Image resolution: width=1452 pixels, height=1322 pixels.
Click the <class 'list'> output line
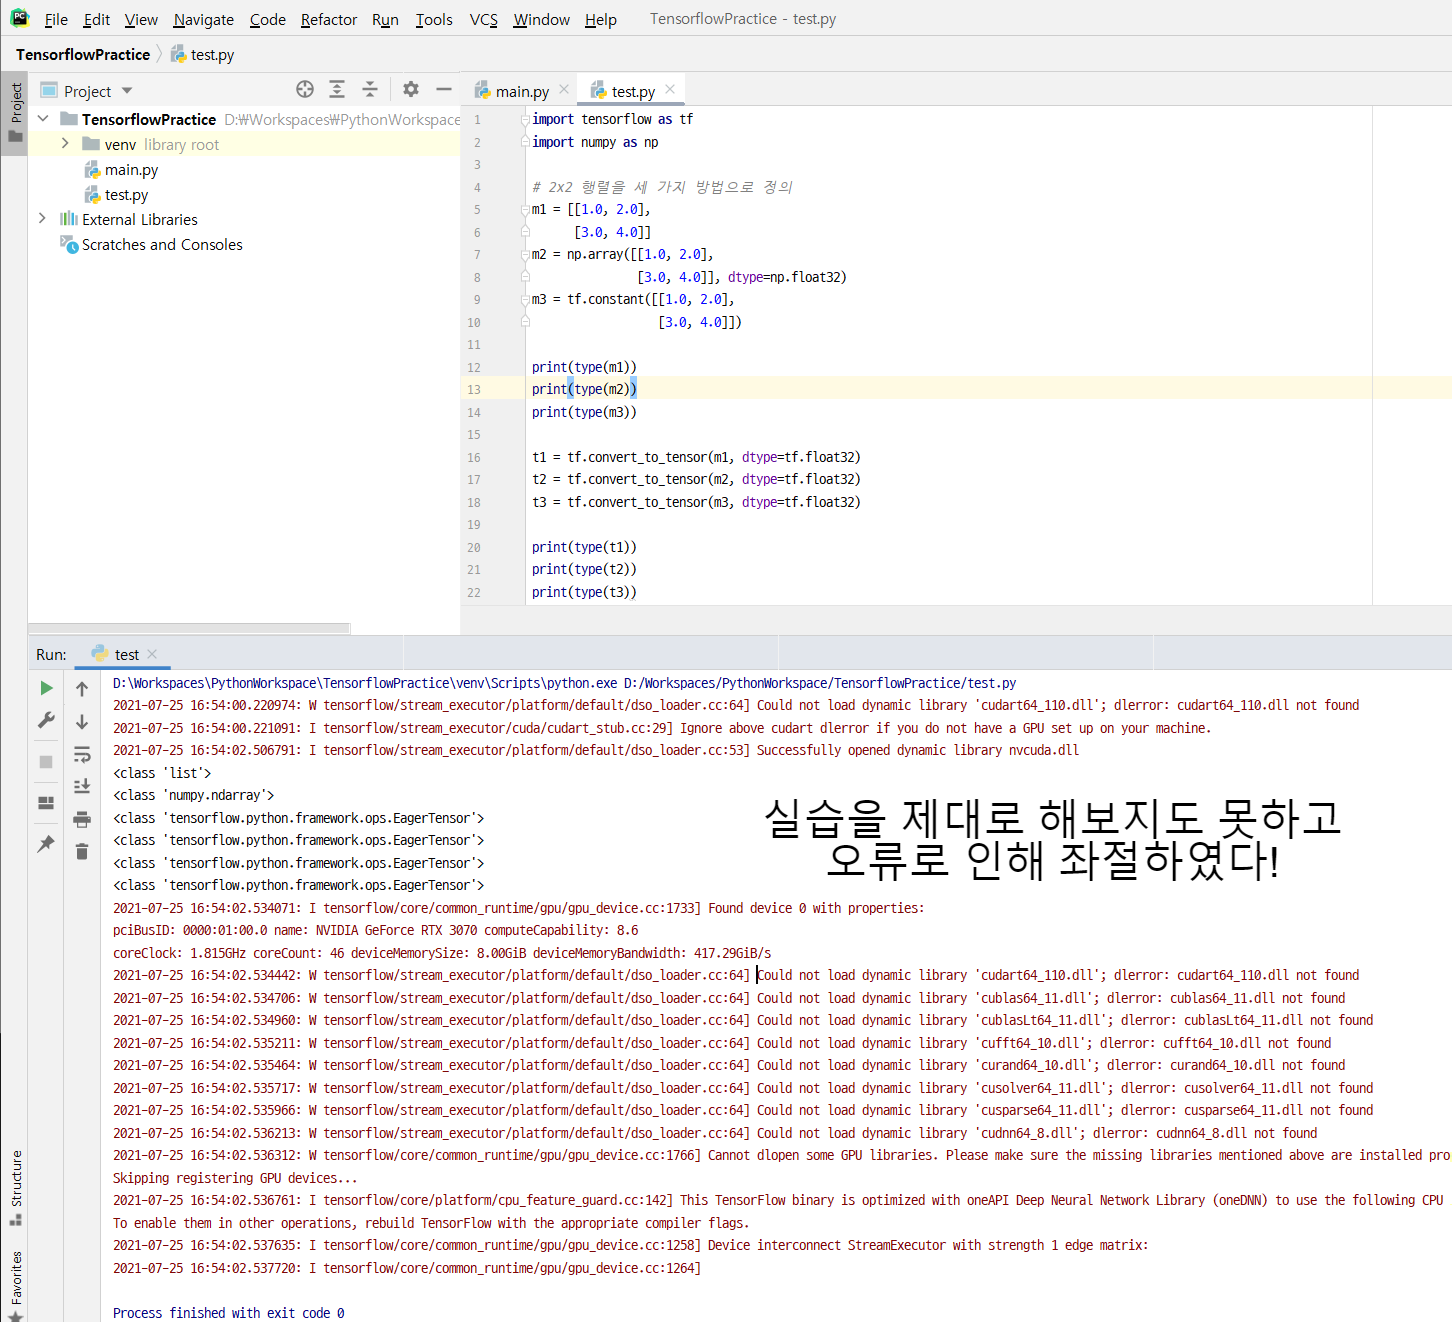(162, 773)
